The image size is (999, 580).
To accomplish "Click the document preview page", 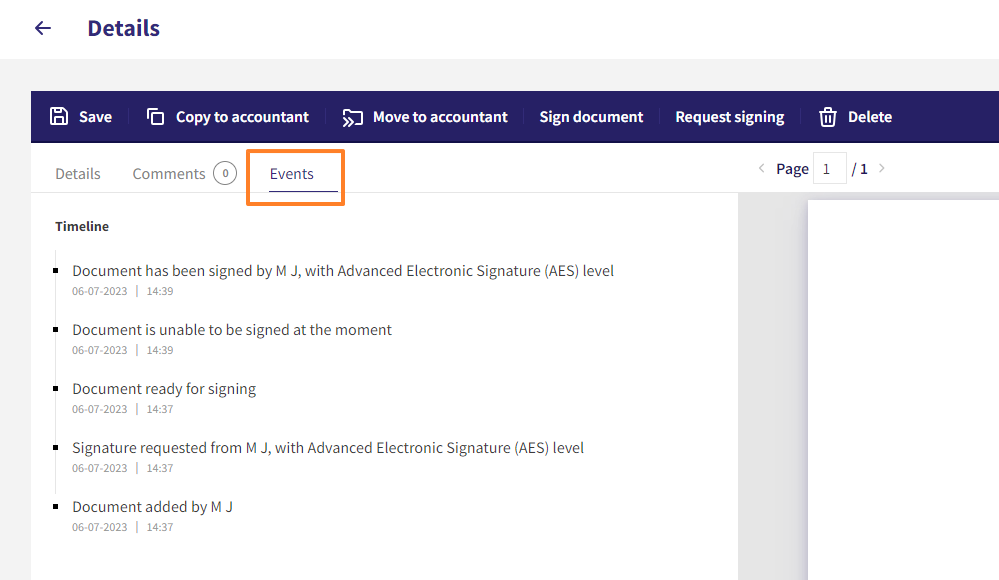I will click(x=903, y=390).
